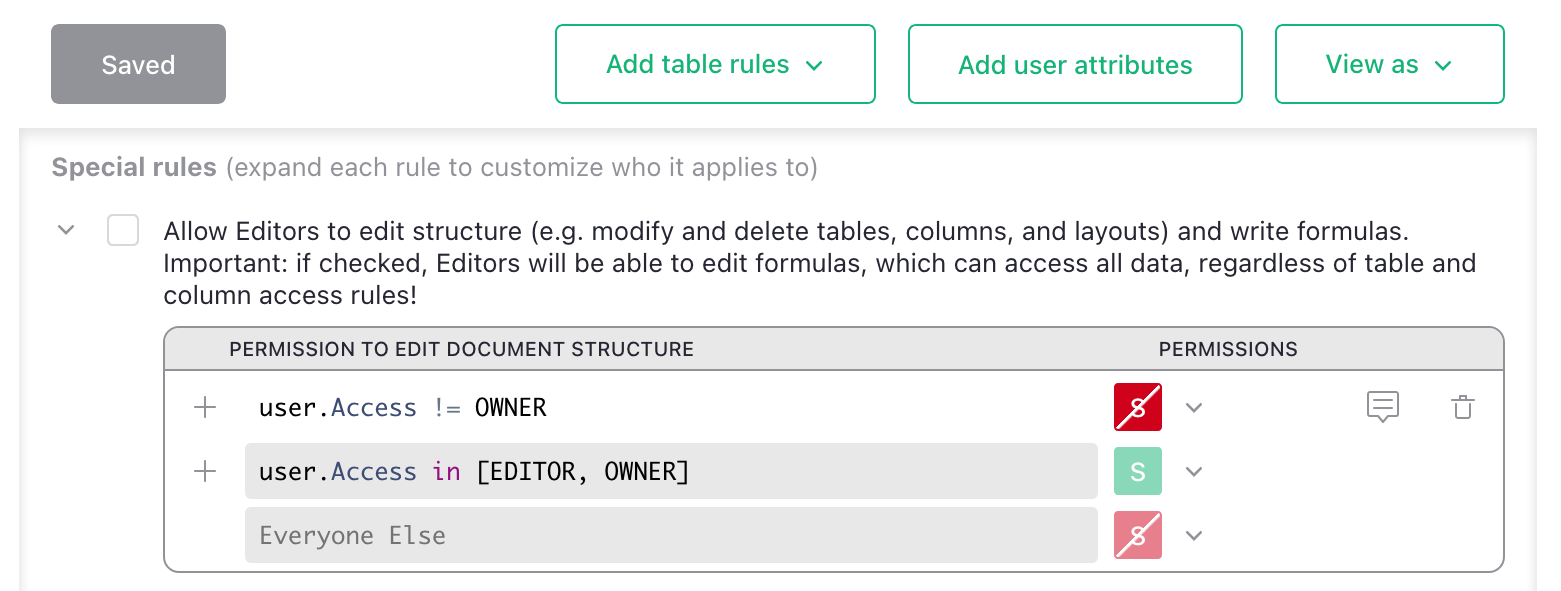Click the plus icon beside the EDITOR rule
The width and height of the screenshot is (1561, 591).
(x=205, y=471)
